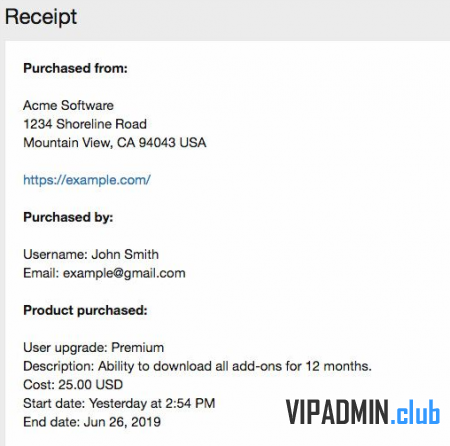Image resolution: width=450 pixels, height=446 pixels.
Task: Click the Purchased by: heading
Action: click(68, 217)
